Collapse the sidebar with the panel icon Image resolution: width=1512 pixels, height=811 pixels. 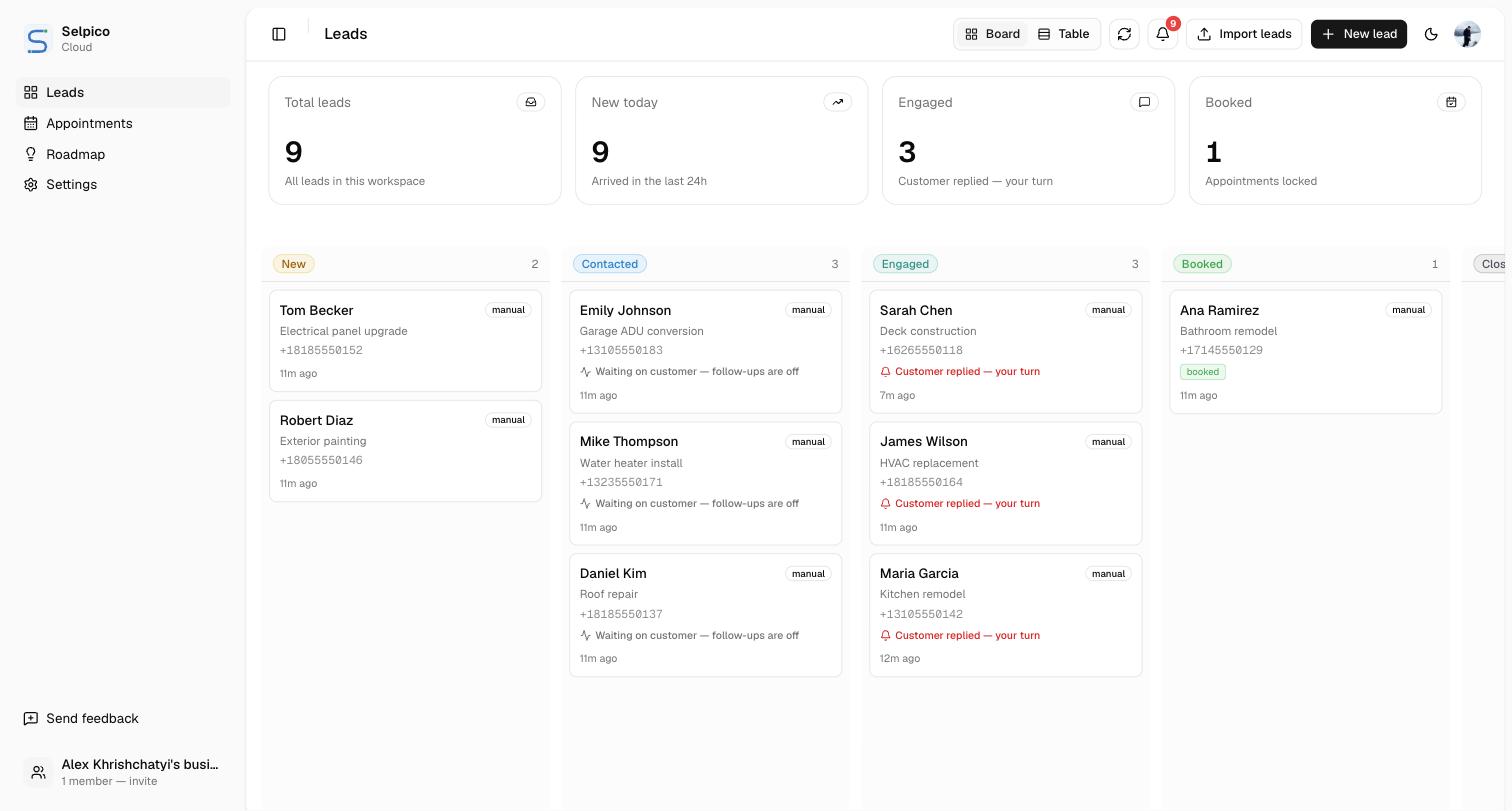click(x=279, y=34)
